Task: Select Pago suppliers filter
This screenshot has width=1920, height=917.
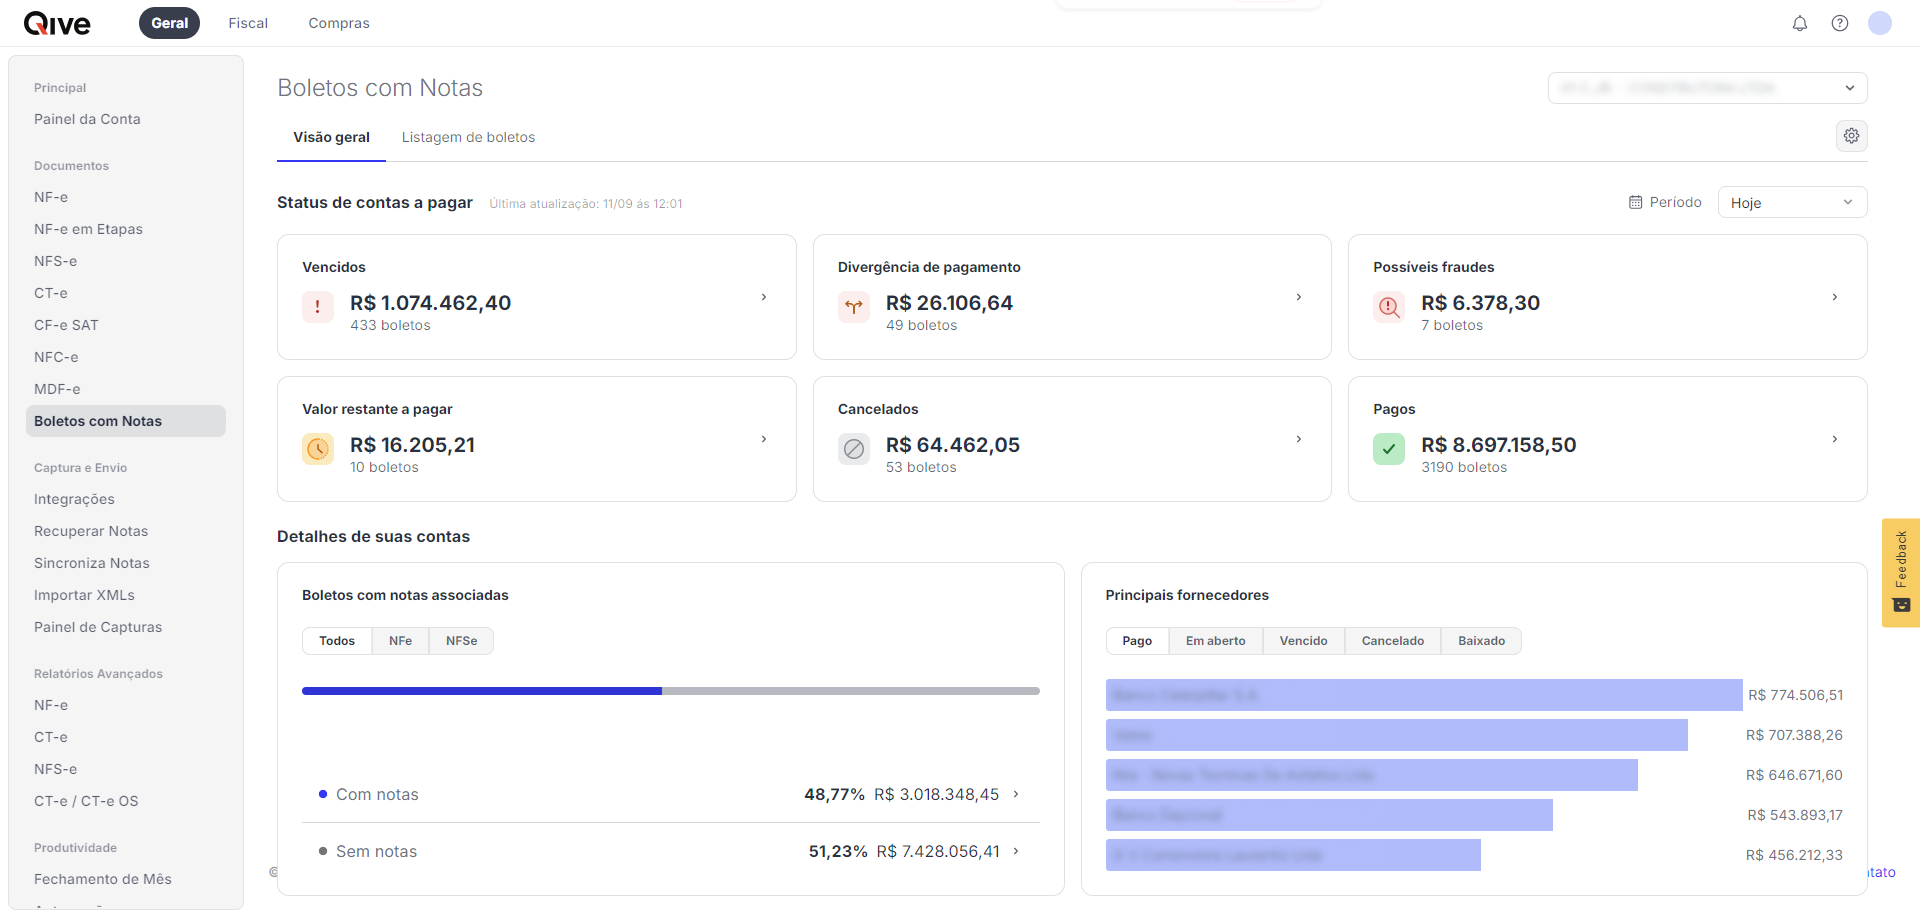Action: tap(1137, 641)
